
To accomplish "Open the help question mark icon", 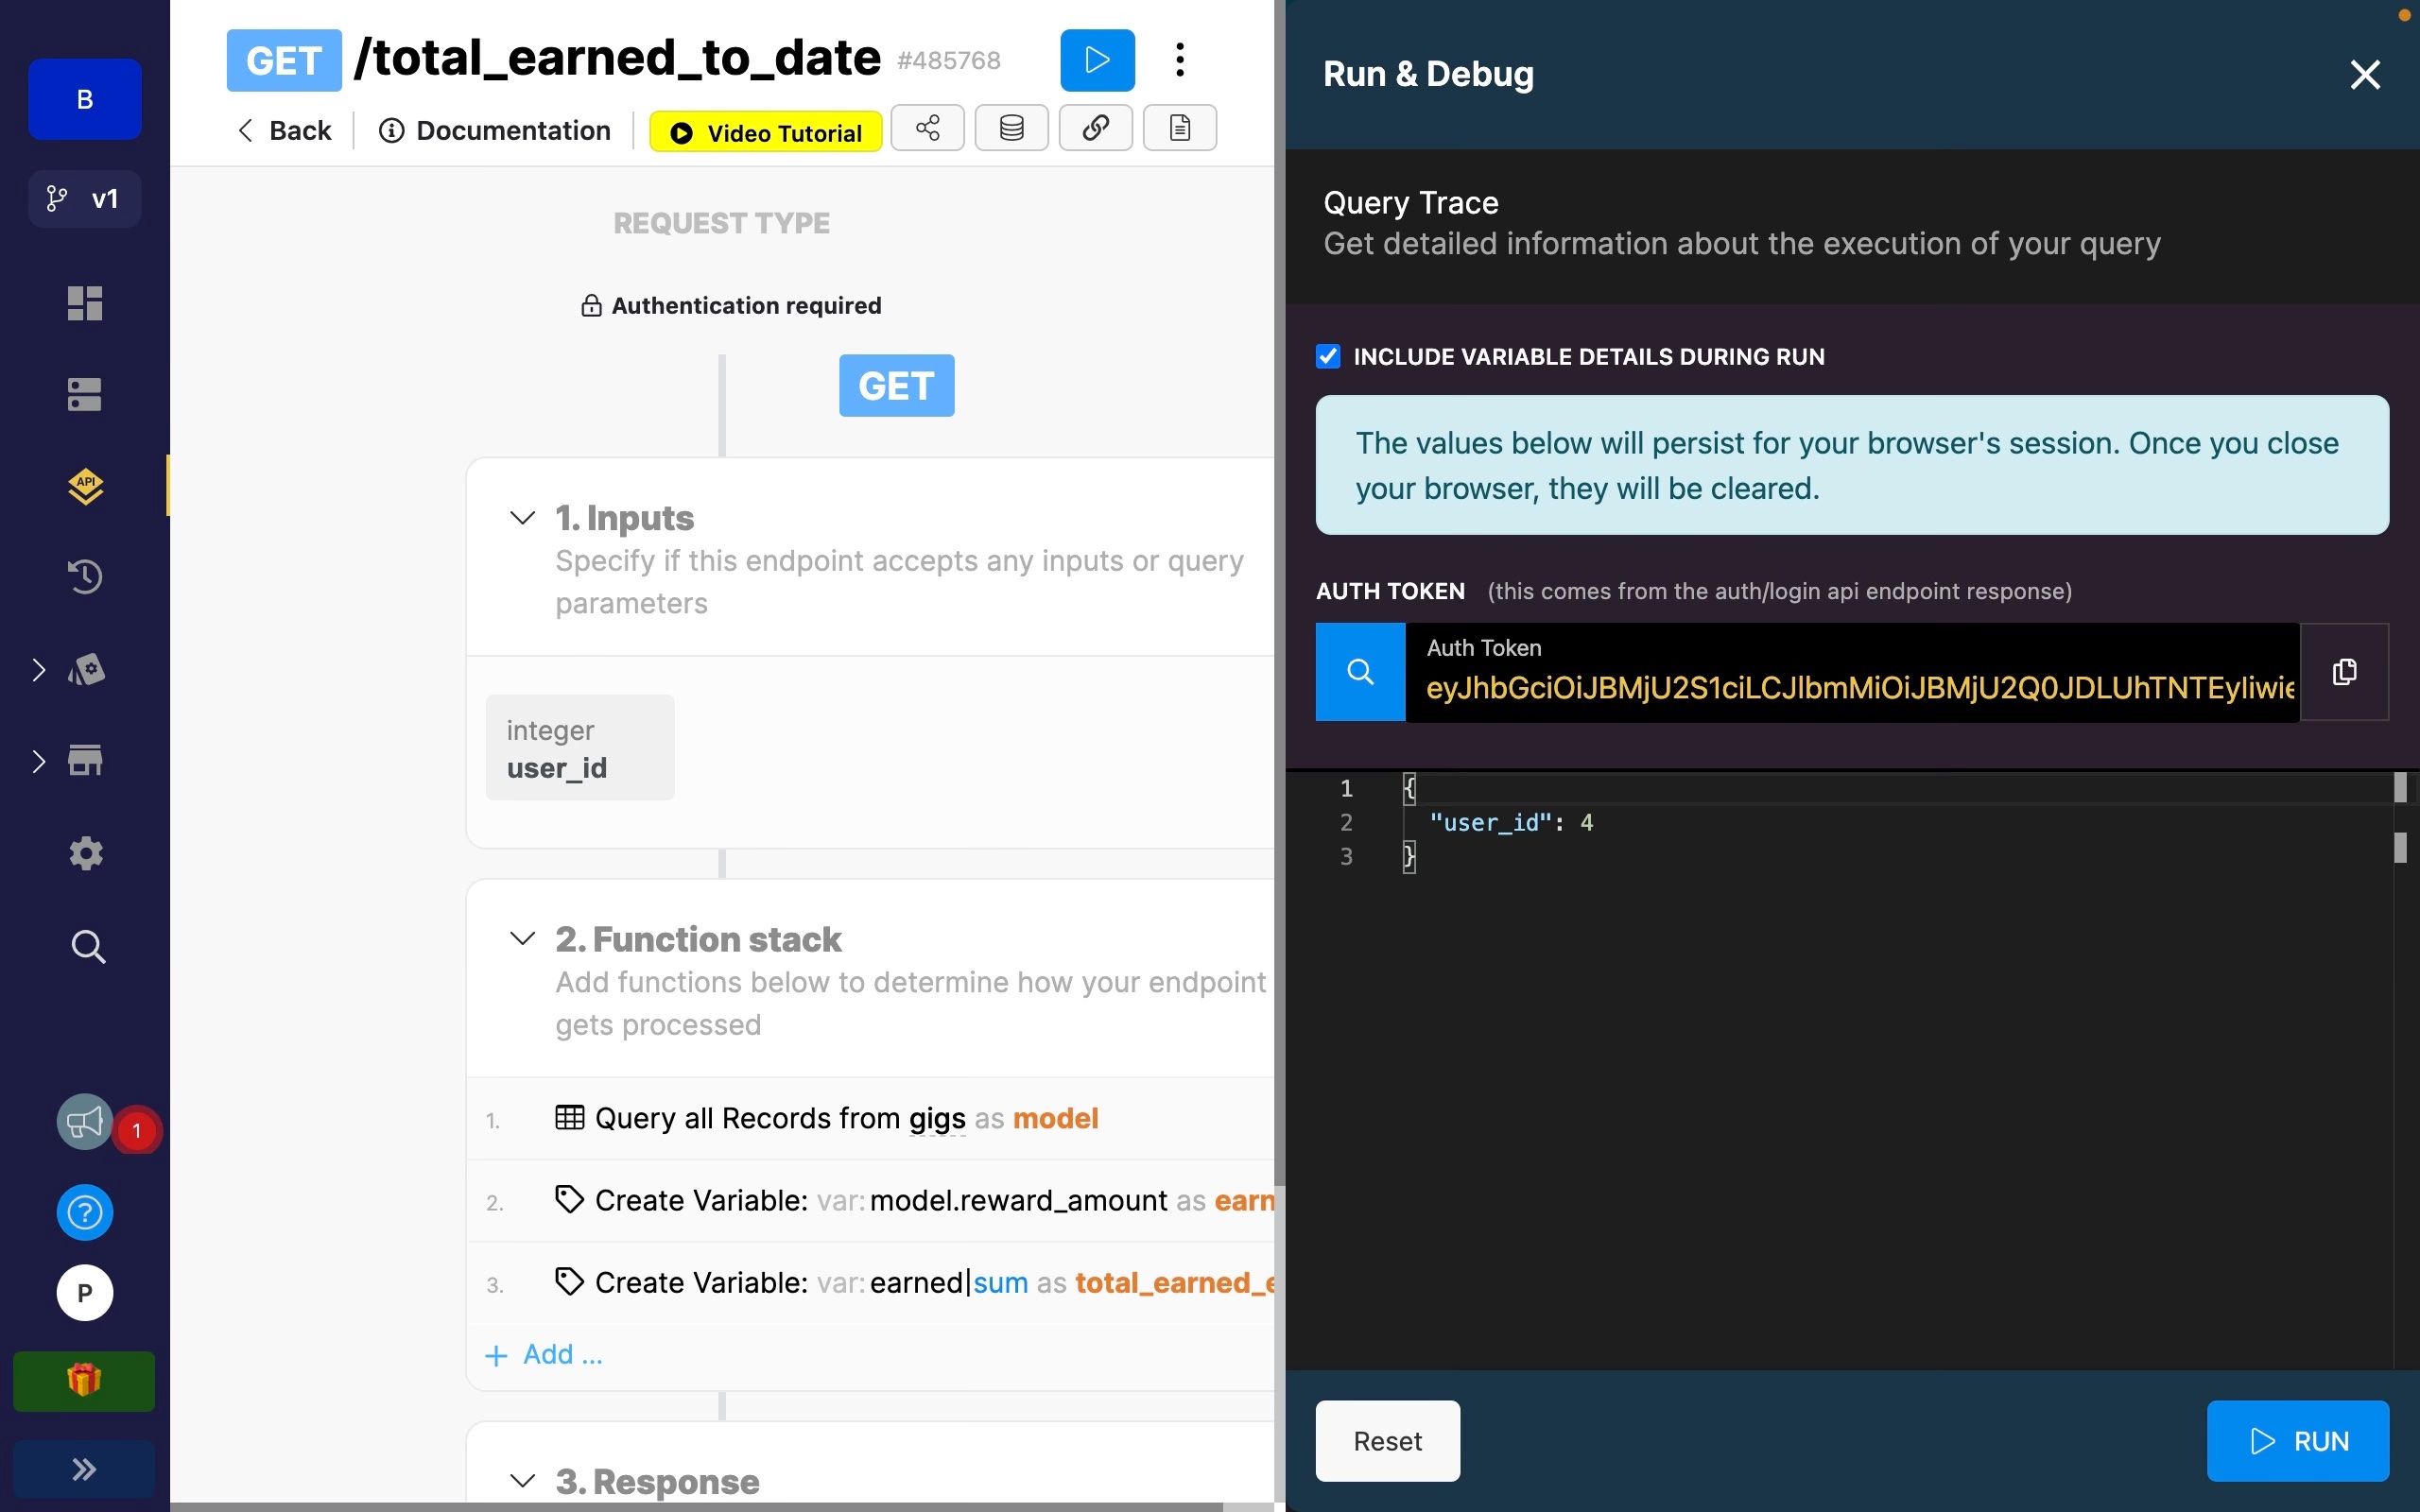I will click(85, 1213).
